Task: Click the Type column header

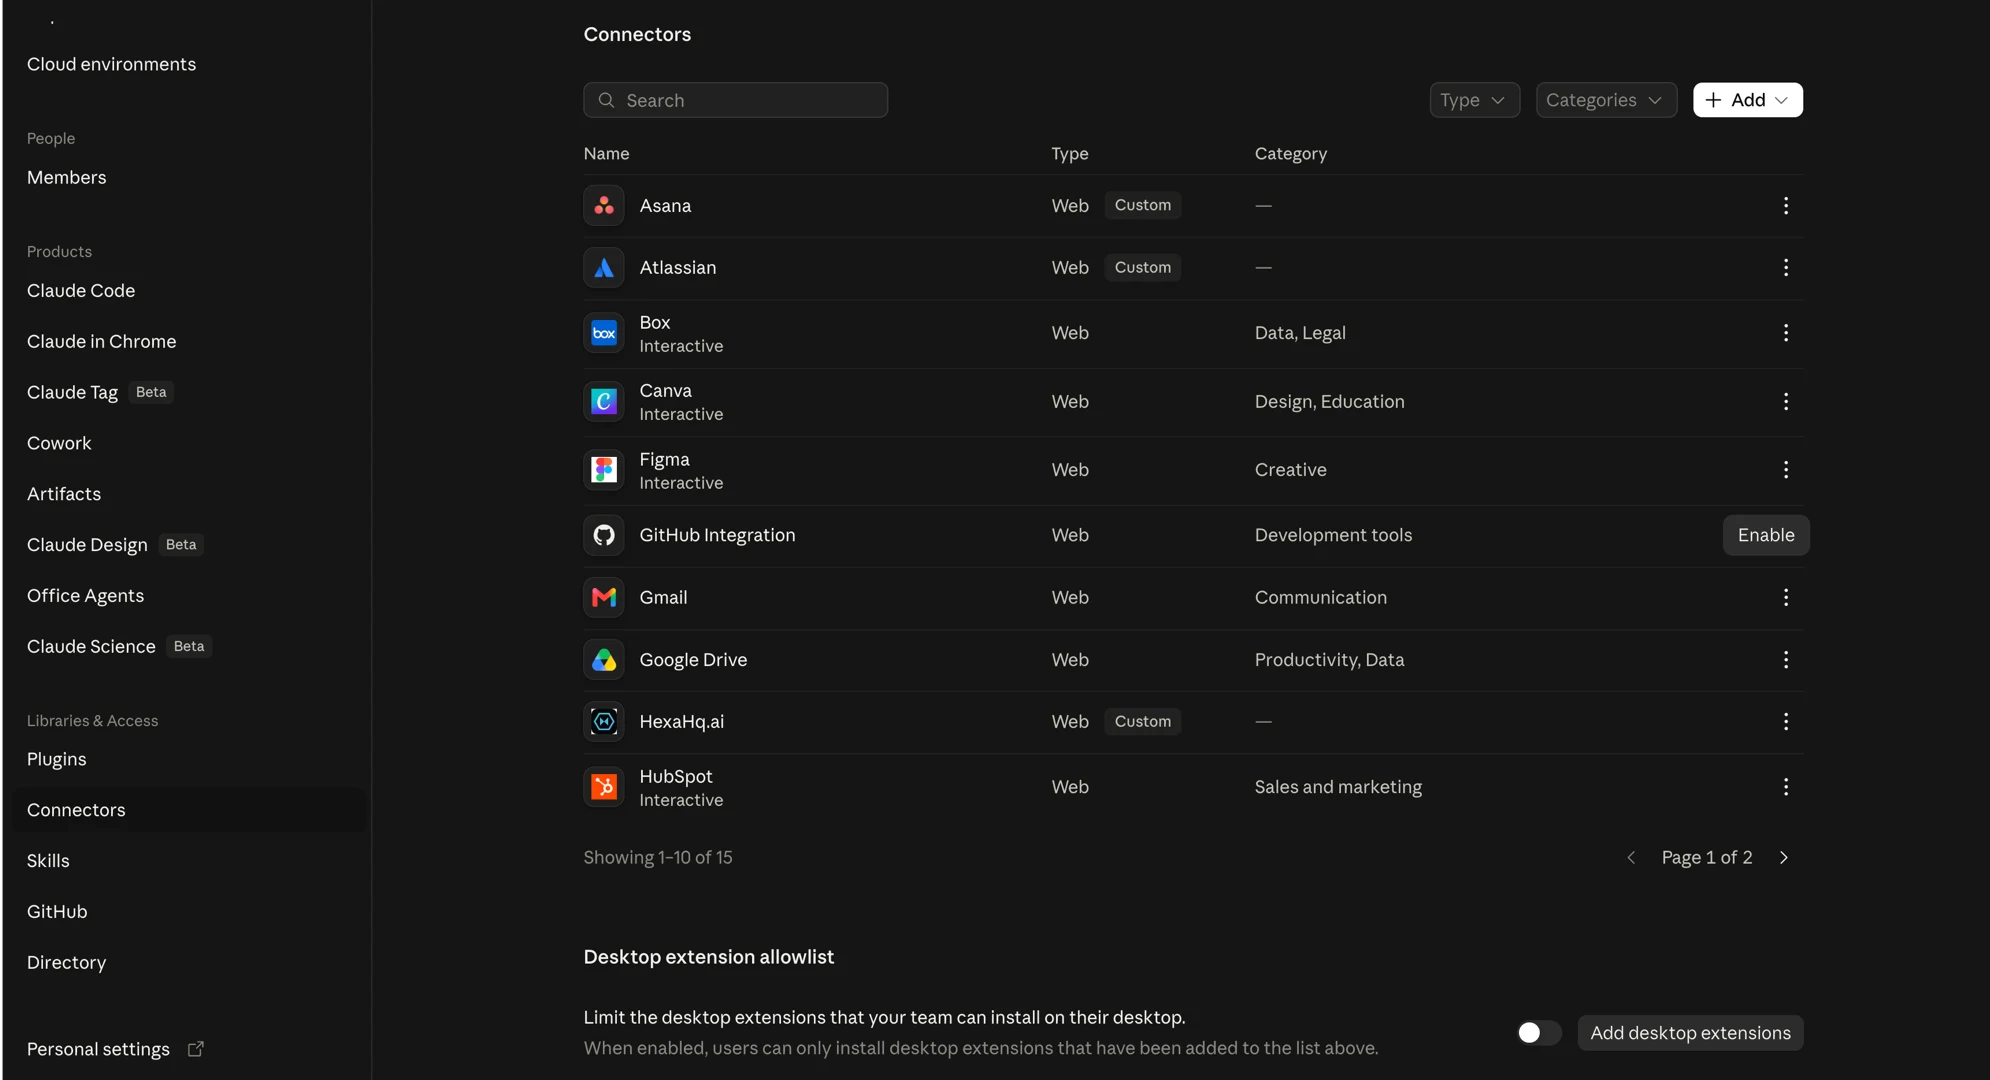Action: click(x=1069, y=154)
